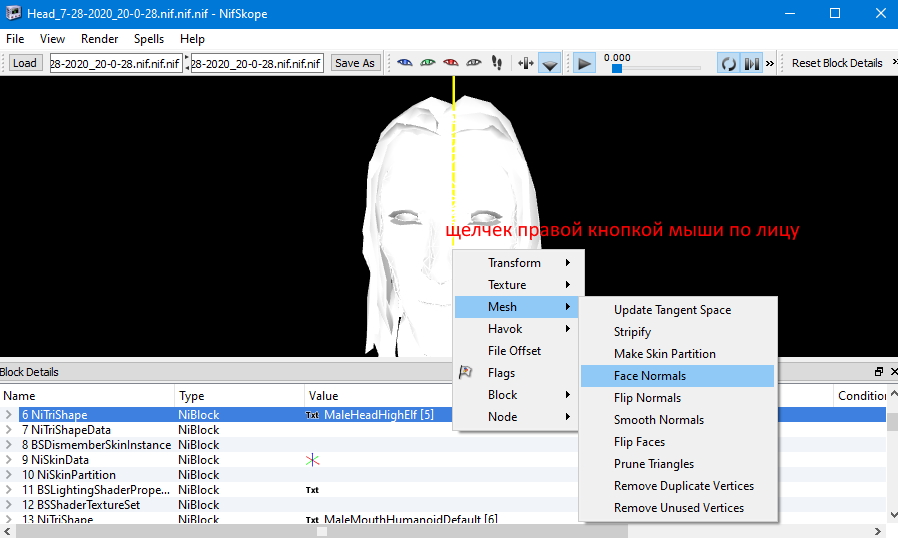898x538 pixels.
Task: Click the gray eye walk view icon
Action: (x=474, y=63)
